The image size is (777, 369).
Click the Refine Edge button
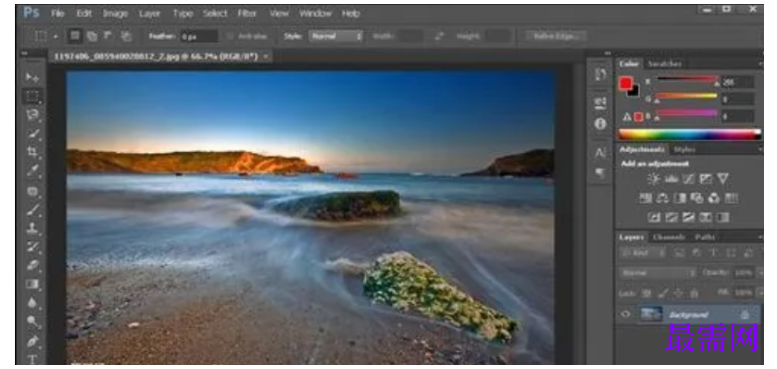[556, 36]
